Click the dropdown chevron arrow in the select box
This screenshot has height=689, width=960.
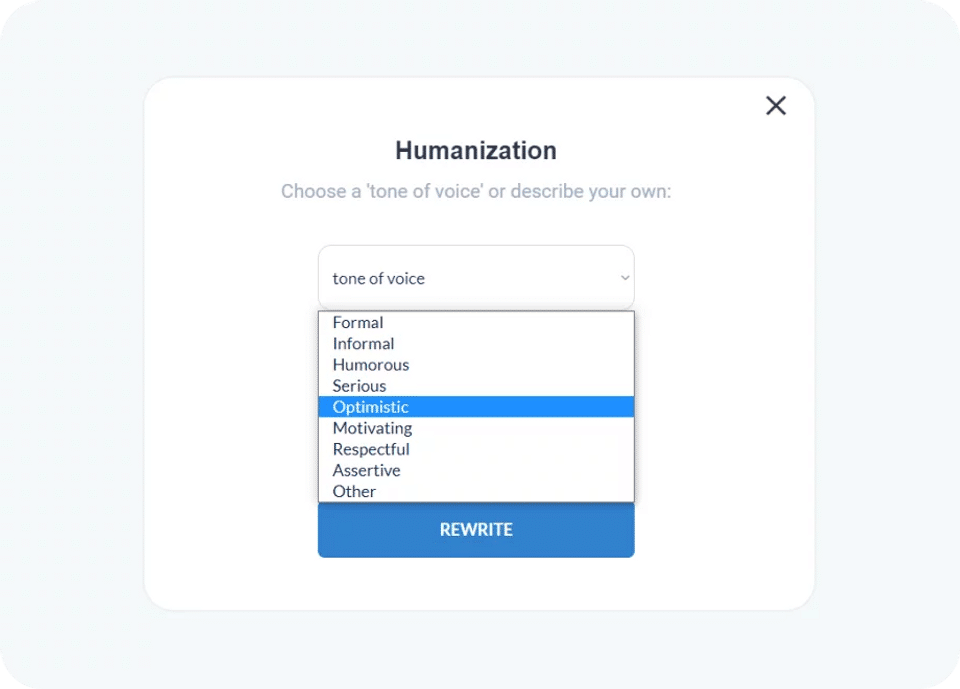tap(624, 278)
